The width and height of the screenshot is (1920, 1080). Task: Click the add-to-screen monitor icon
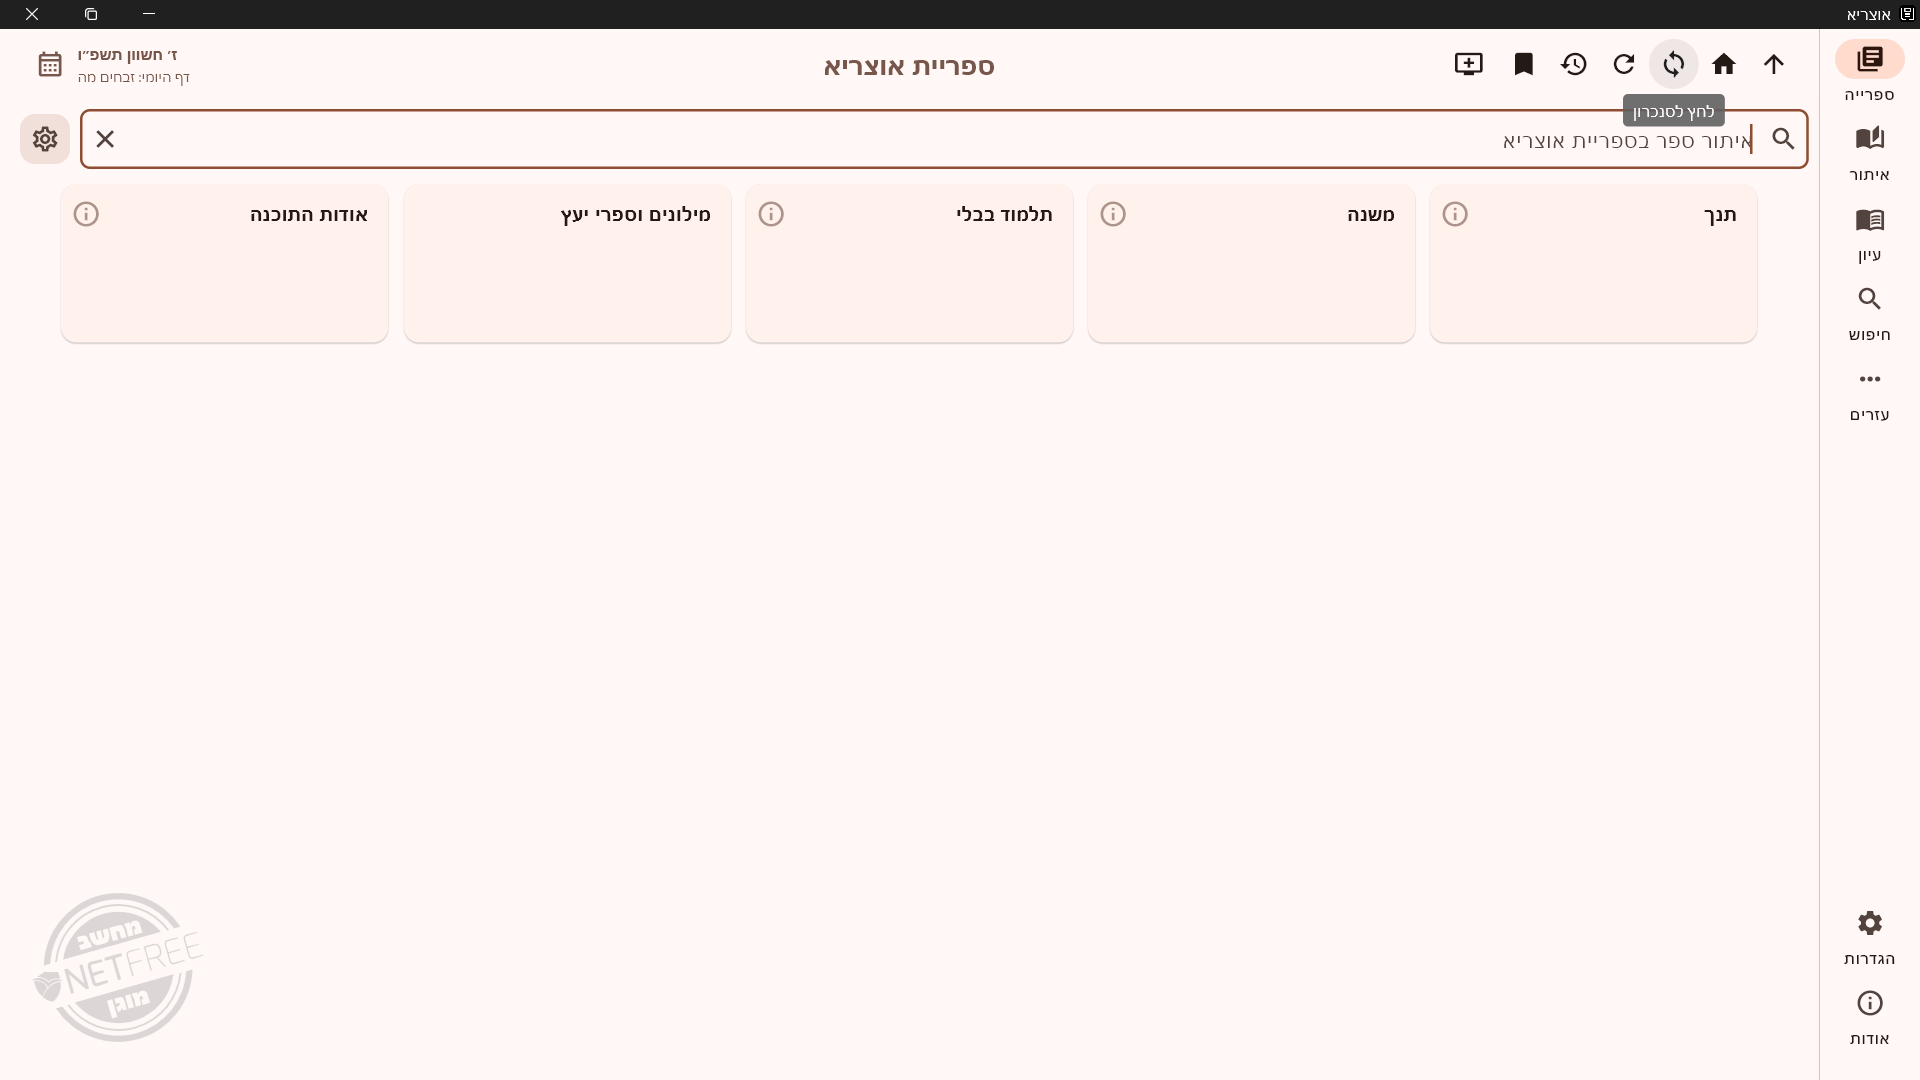(x=1468, y=64)
